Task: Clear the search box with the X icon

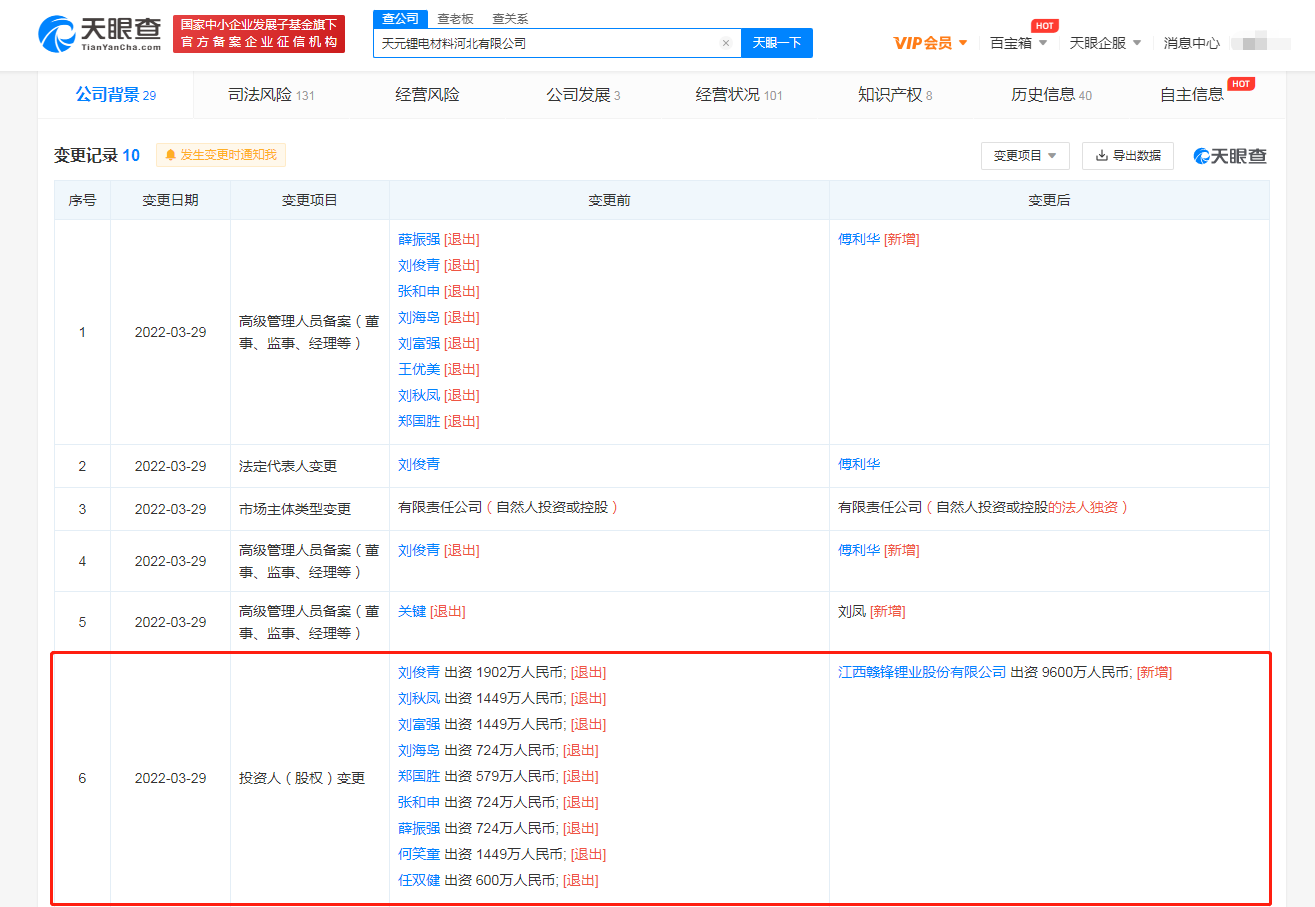Action: pyautogui.click(x=726, y=43)
